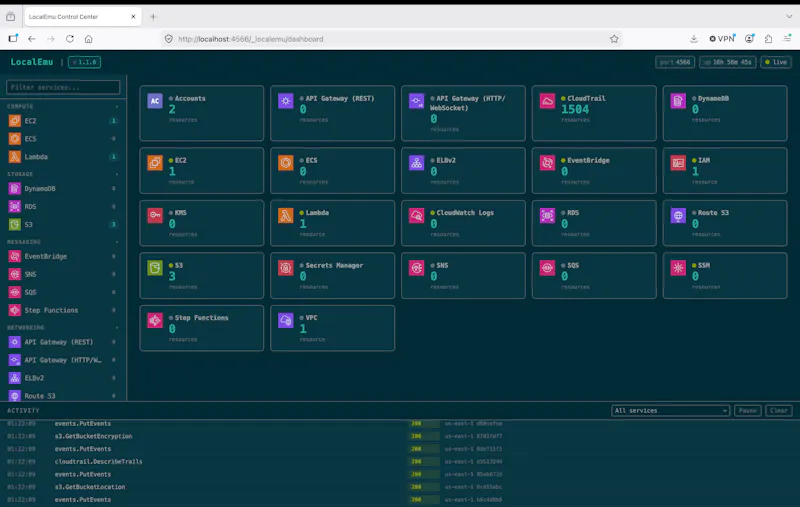Focus the Filter services input field
The width and height of the screenshot is (800, 507).
click(x=63, y=87)
